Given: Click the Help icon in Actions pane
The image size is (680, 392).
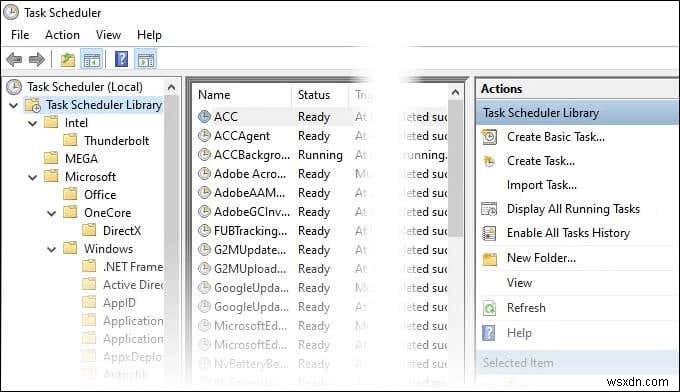Looking at the screenshot, I should click(489, 333).
